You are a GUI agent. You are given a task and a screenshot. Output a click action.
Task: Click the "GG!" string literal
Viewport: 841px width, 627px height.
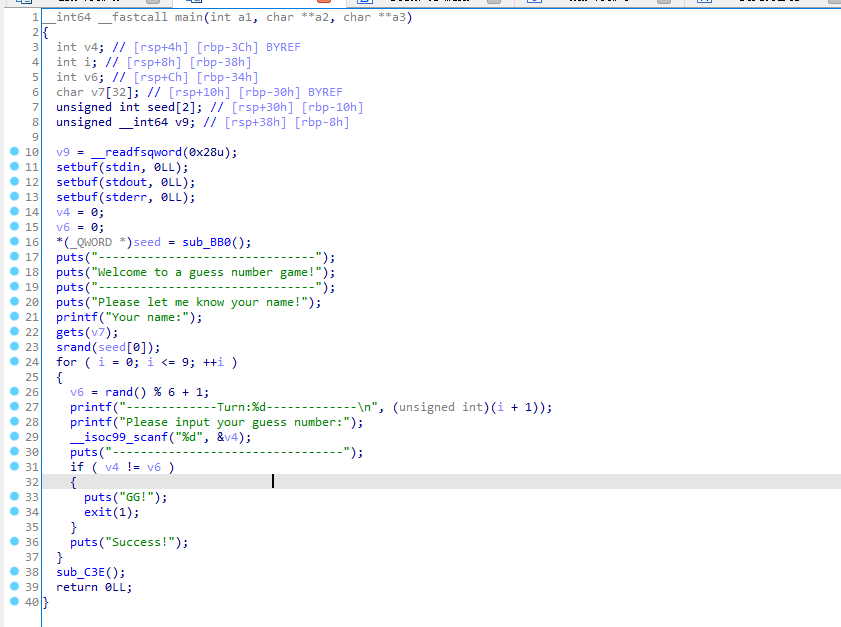[x=136, y=498]
